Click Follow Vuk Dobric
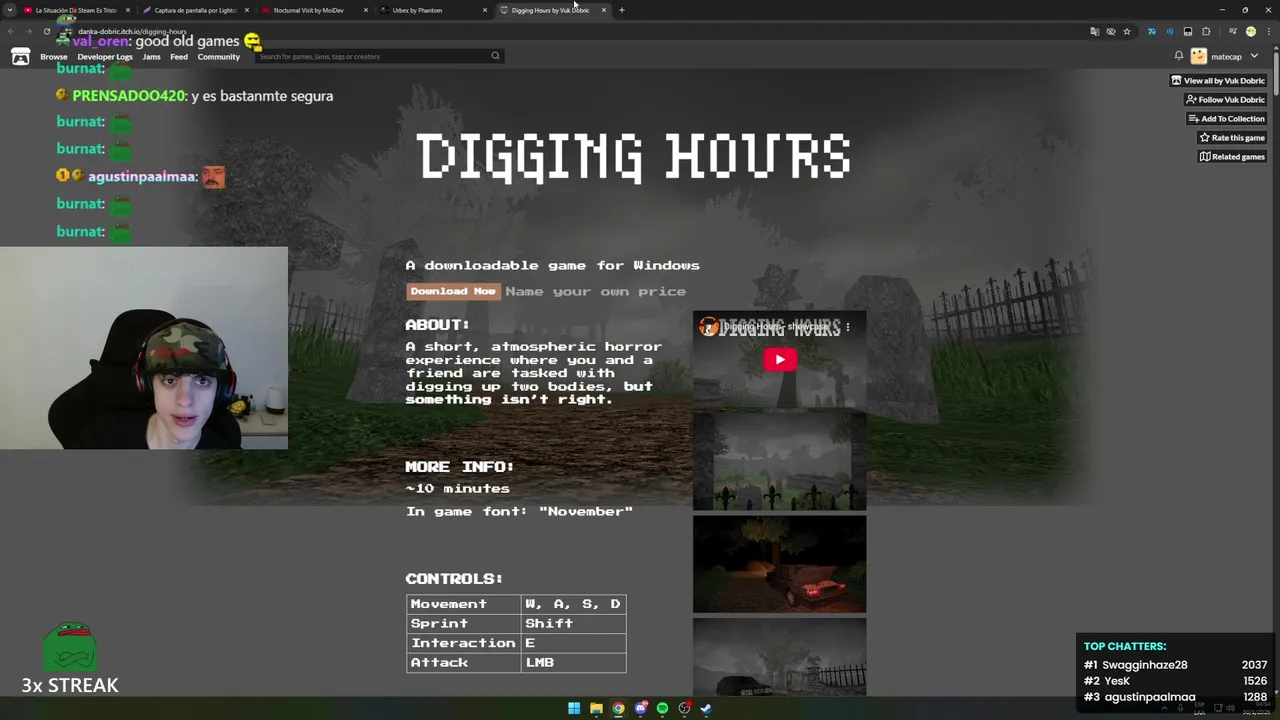 [1225, 100]
